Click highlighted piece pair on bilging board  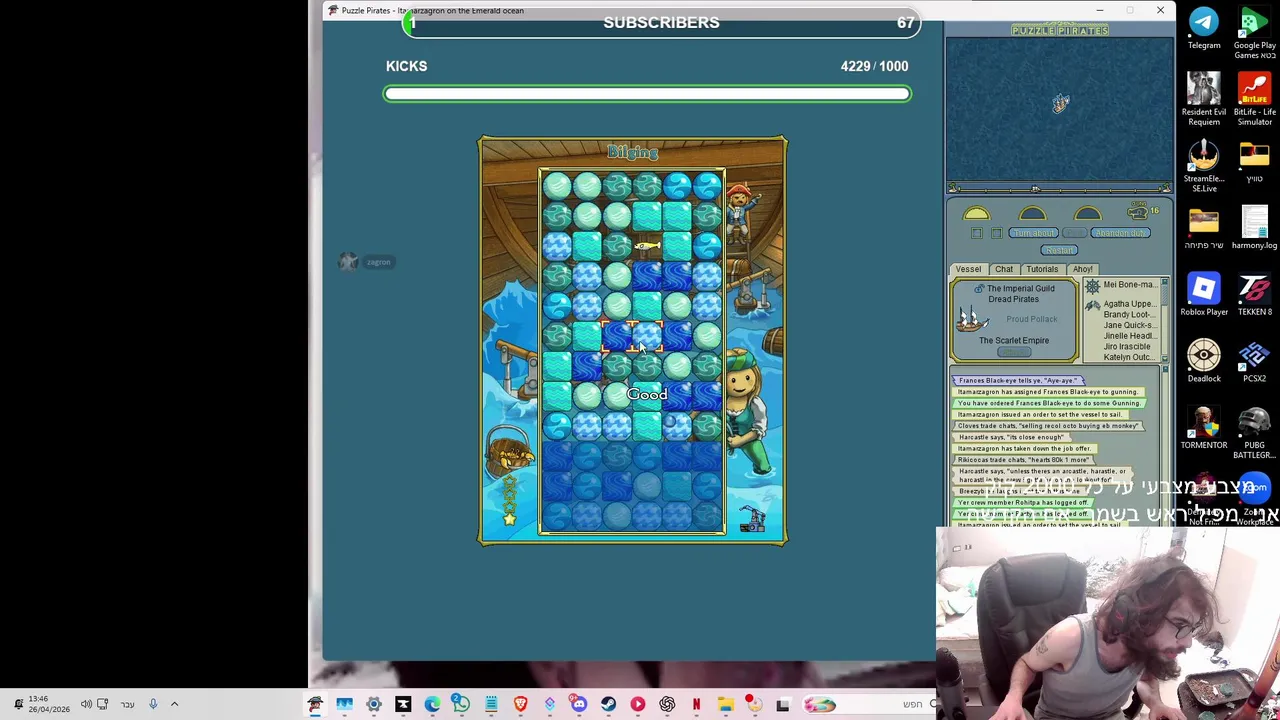pyautogui.click(x=632, y=336)
